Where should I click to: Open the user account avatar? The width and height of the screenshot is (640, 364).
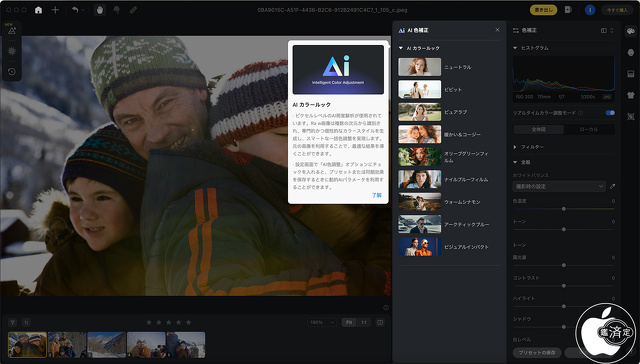[589, 10]
